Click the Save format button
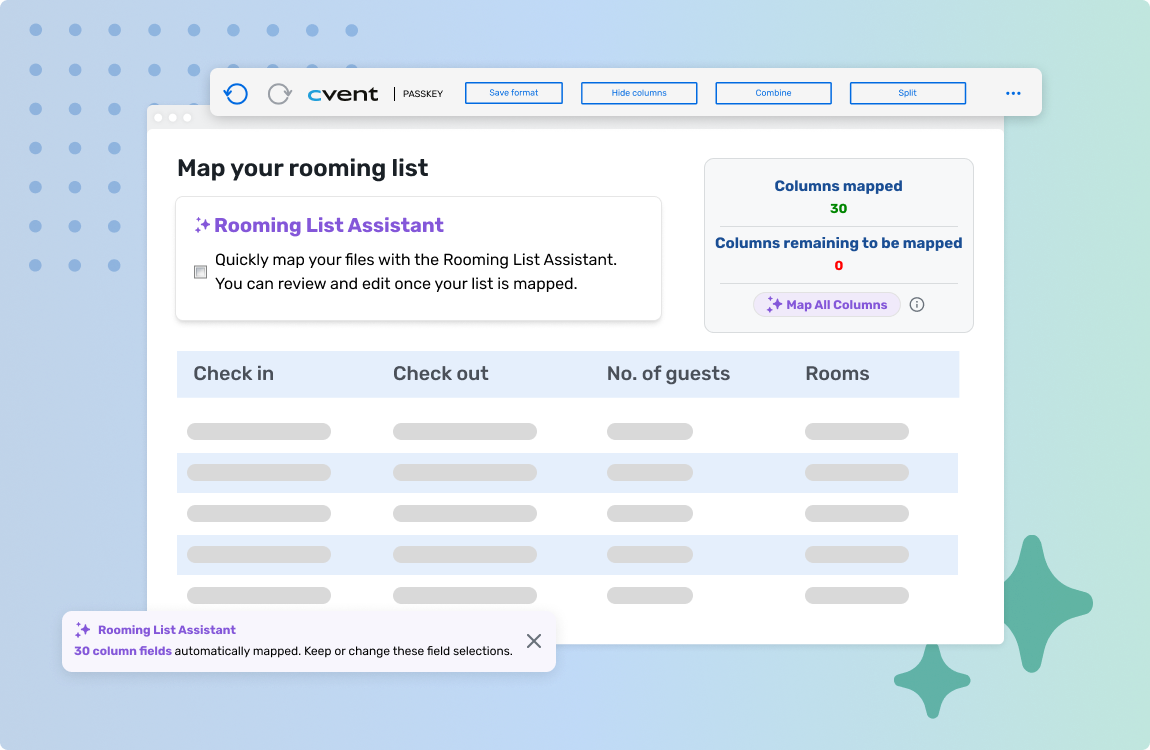This screenshot has height=750, width=1150. coord(513,92)
